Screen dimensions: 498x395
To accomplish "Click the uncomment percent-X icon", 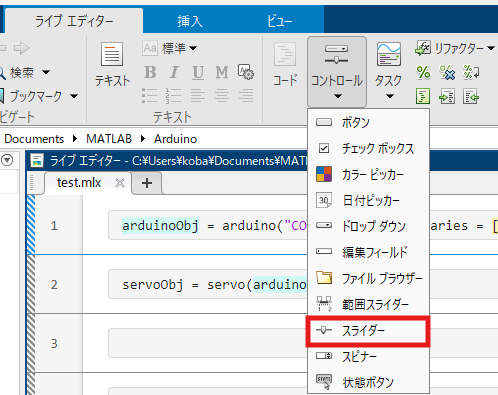I will coord(447,72).
